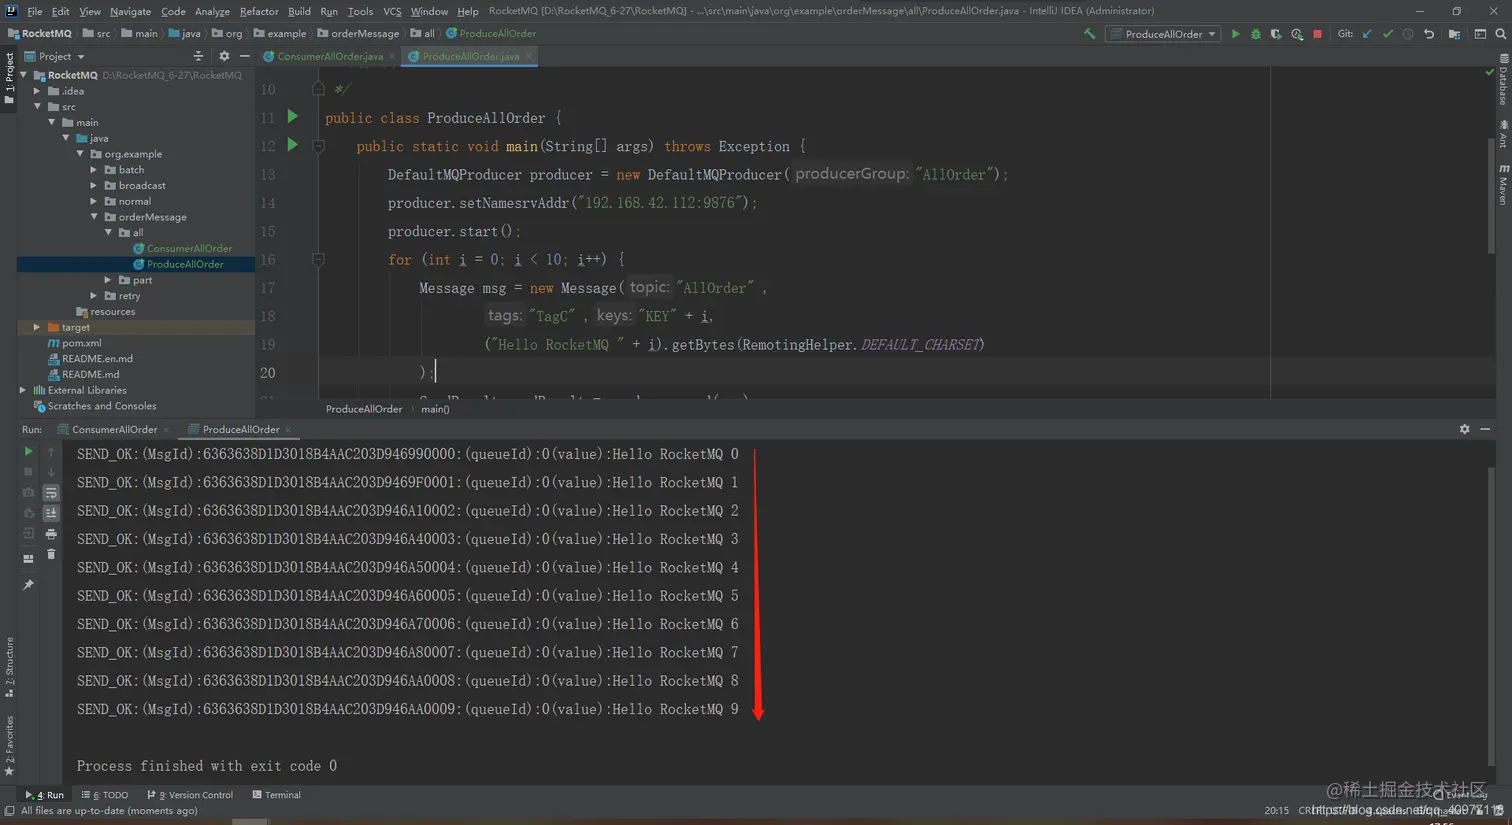Commit changes with the Git green checkmark
This screenshot has width=1512, height=825.
(x=1388, y=34)
